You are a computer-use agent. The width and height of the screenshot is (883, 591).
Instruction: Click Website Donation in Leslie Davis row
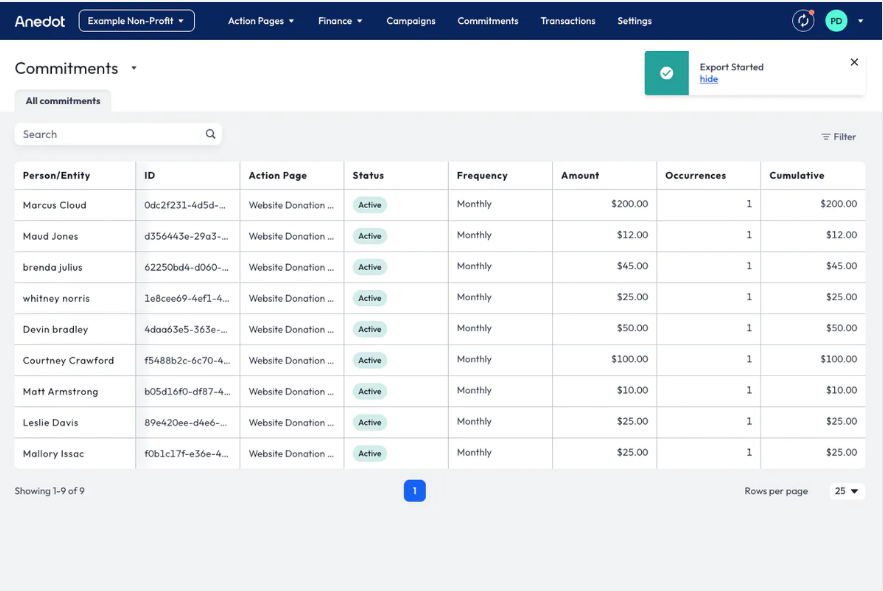tap(291, 422)
